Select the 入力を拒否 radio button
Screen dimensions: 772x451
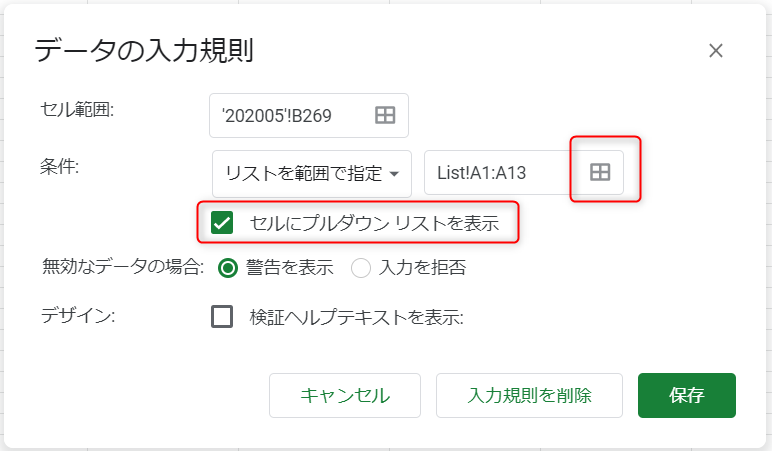coord(361,268)
